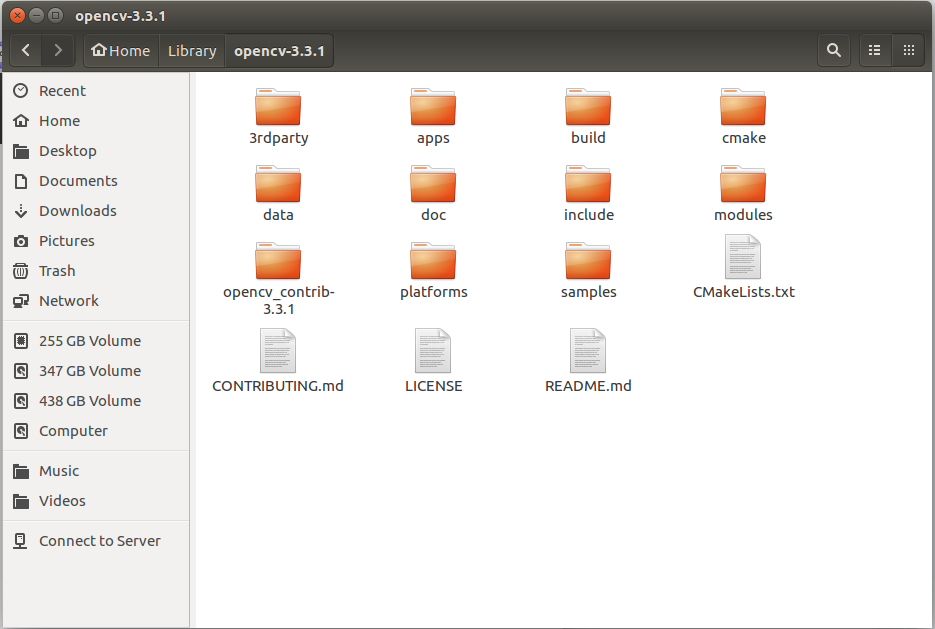935x629 pixels.
Task: Select the data folder icon
Action: click(x=278, y=184)
